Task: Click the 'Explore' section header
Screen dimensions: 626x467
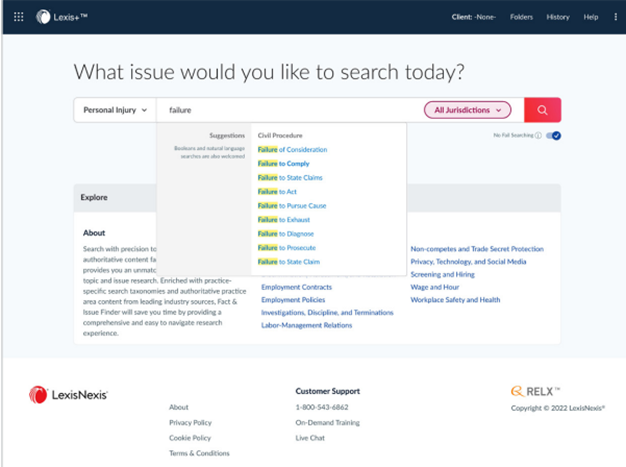Action: tap(94, 197)
